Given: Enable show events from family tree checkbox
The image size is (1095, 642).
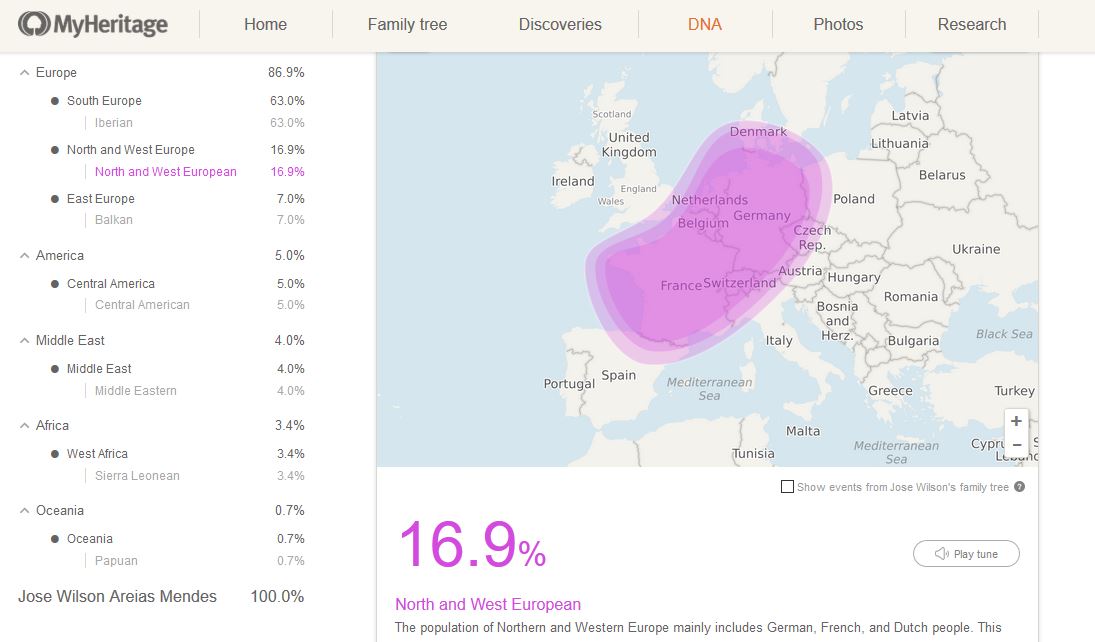Looking at the screenshot, I should (788, 487).
